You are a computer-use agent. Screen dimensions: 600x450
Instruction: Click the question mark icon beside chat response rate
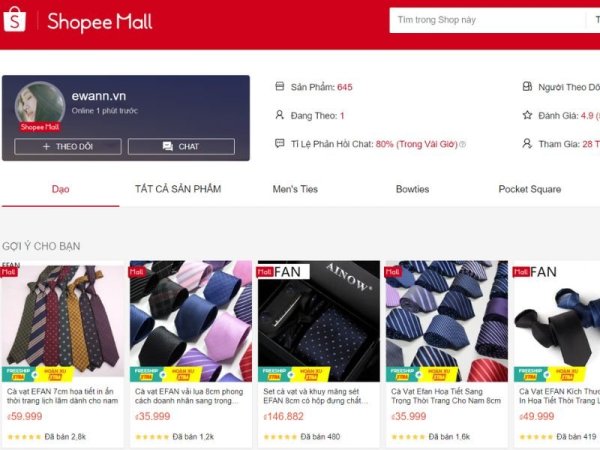(463, 144)
